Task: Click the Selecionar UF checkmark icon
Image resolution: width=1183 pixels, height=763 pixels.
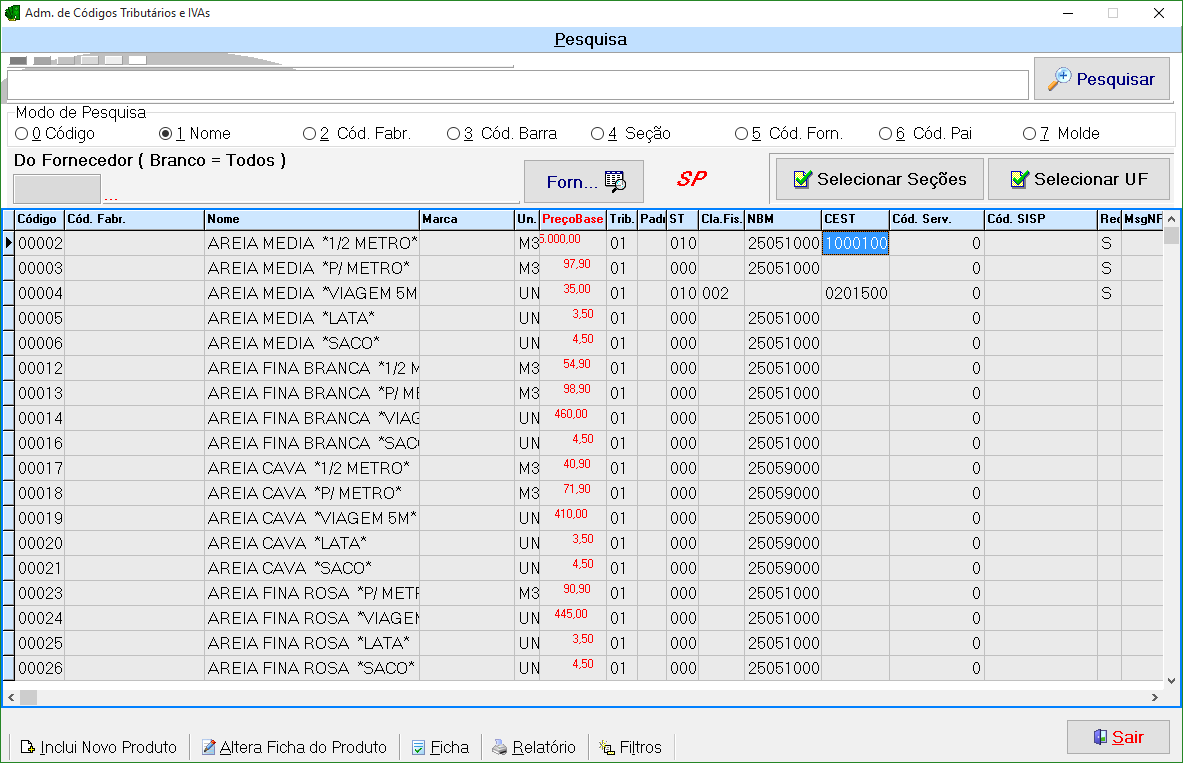Action: pos(1019,179)
